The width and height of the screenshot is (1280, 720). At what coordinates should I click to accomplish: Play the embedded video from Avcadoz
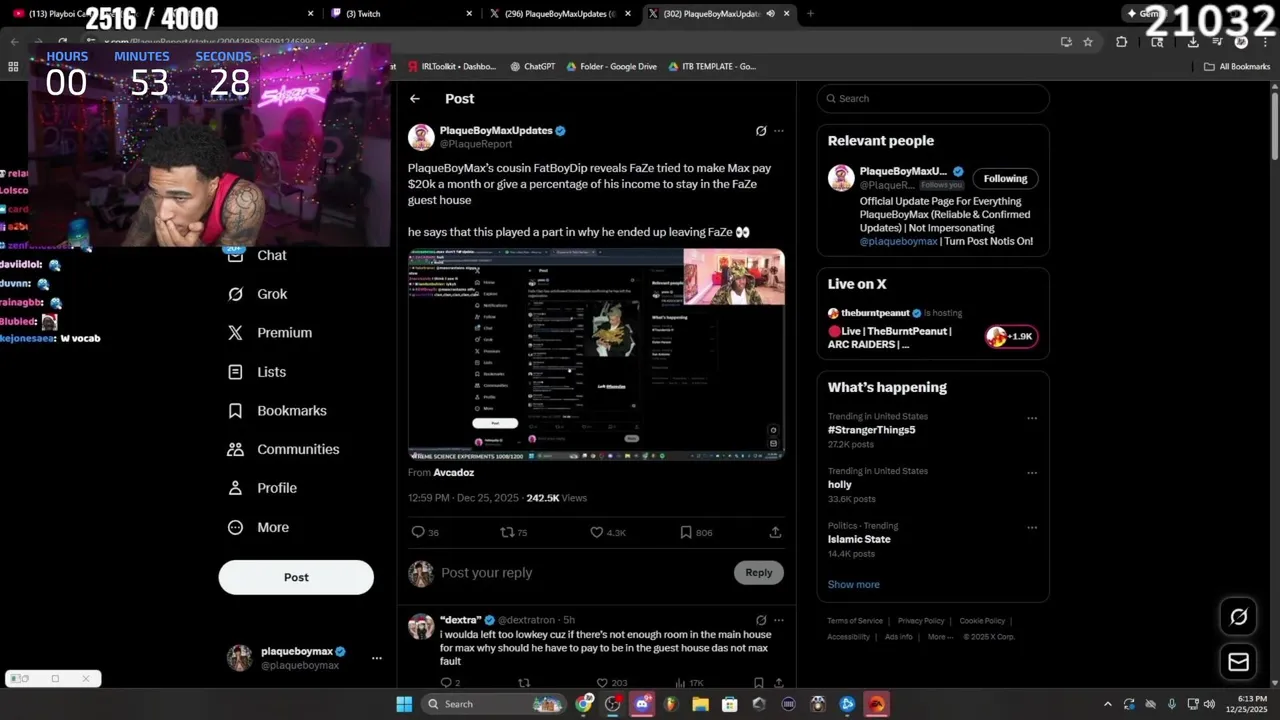[x=596, y=354]
